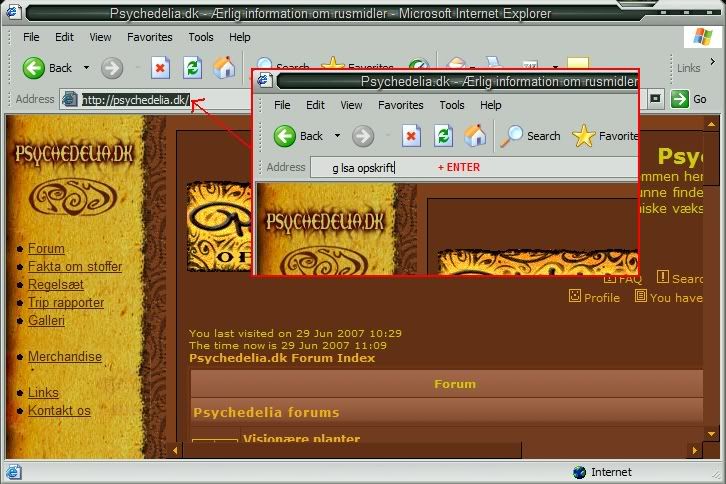Click page vertical scrollbar down arrow
Viewport: 726px width, 484px height.
pos(711,434)
